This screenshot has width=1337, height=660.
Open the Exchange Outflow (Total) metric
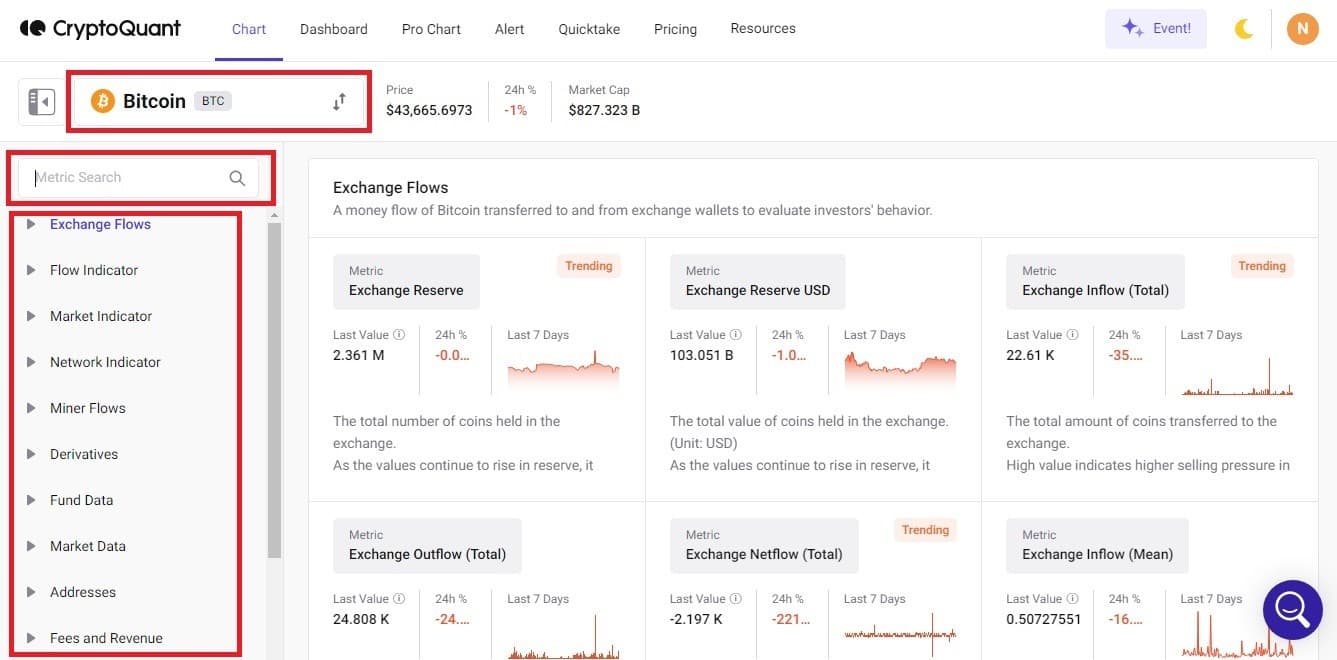click(x=427, y=545)
